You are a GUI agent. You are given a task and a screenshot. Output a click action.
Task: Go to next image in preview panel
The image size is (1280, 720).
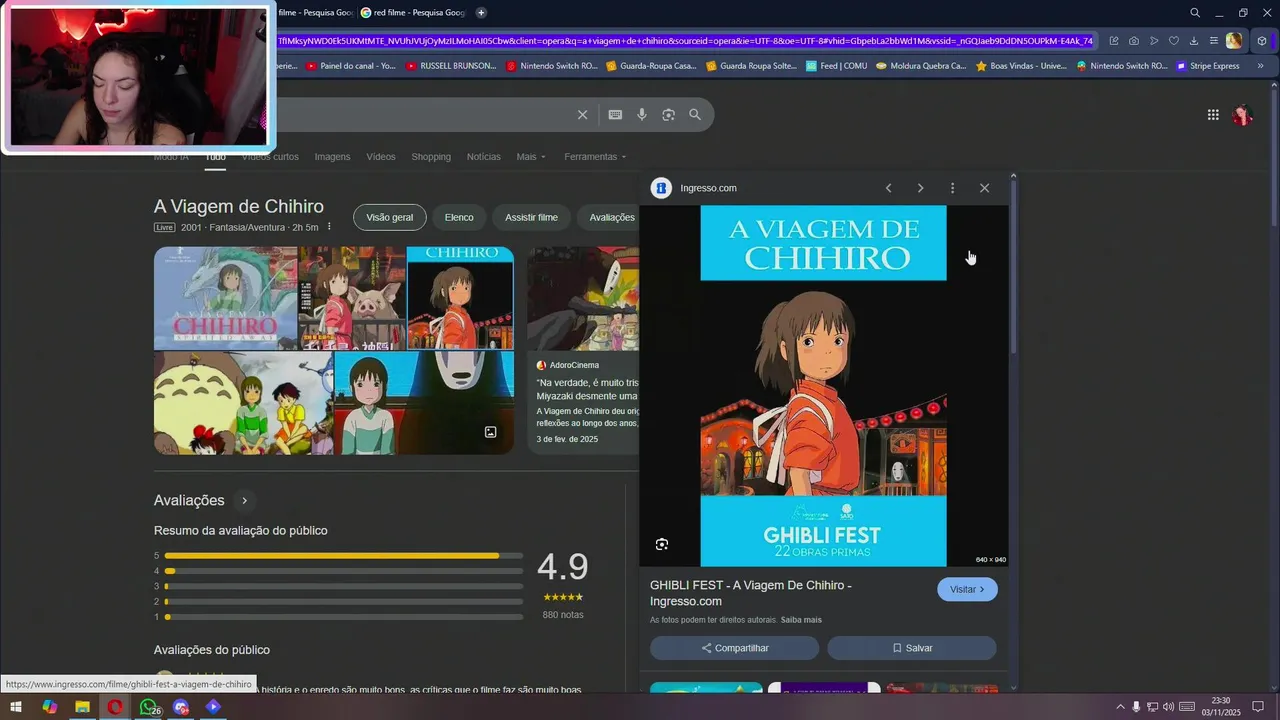pos(920,188)
